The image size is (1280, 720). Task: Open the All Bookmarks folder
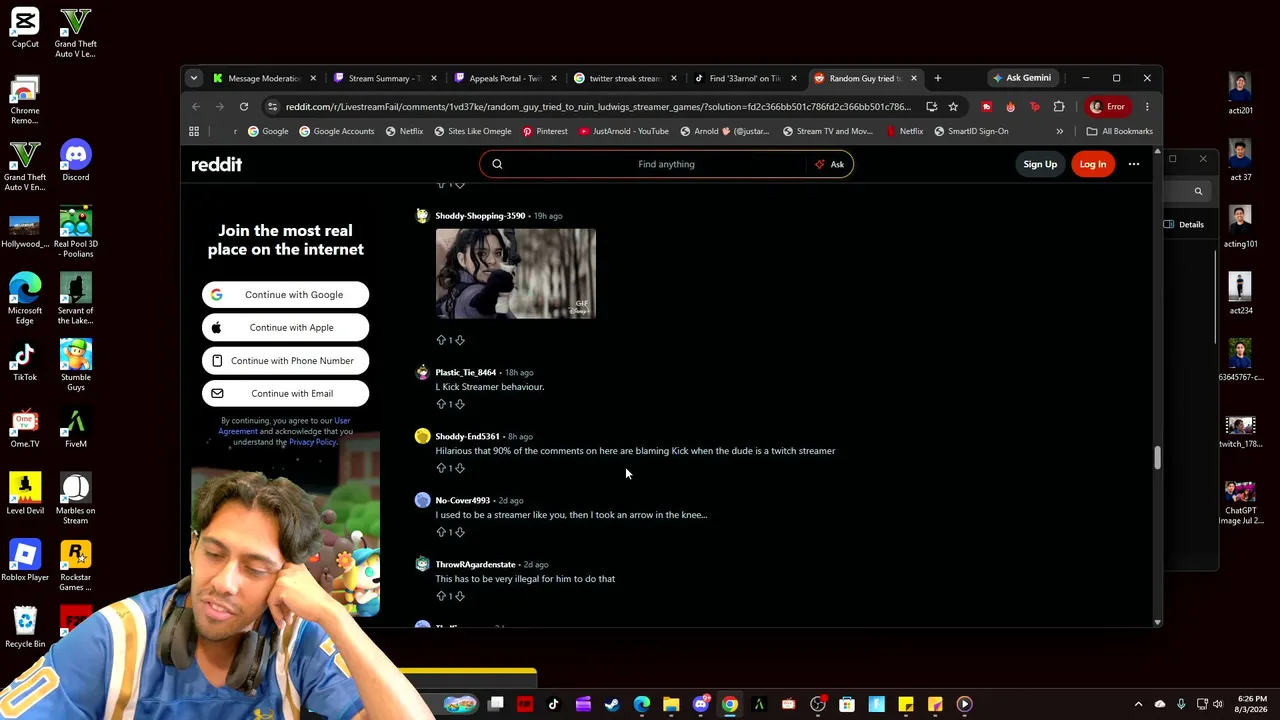click(1120, 131)
